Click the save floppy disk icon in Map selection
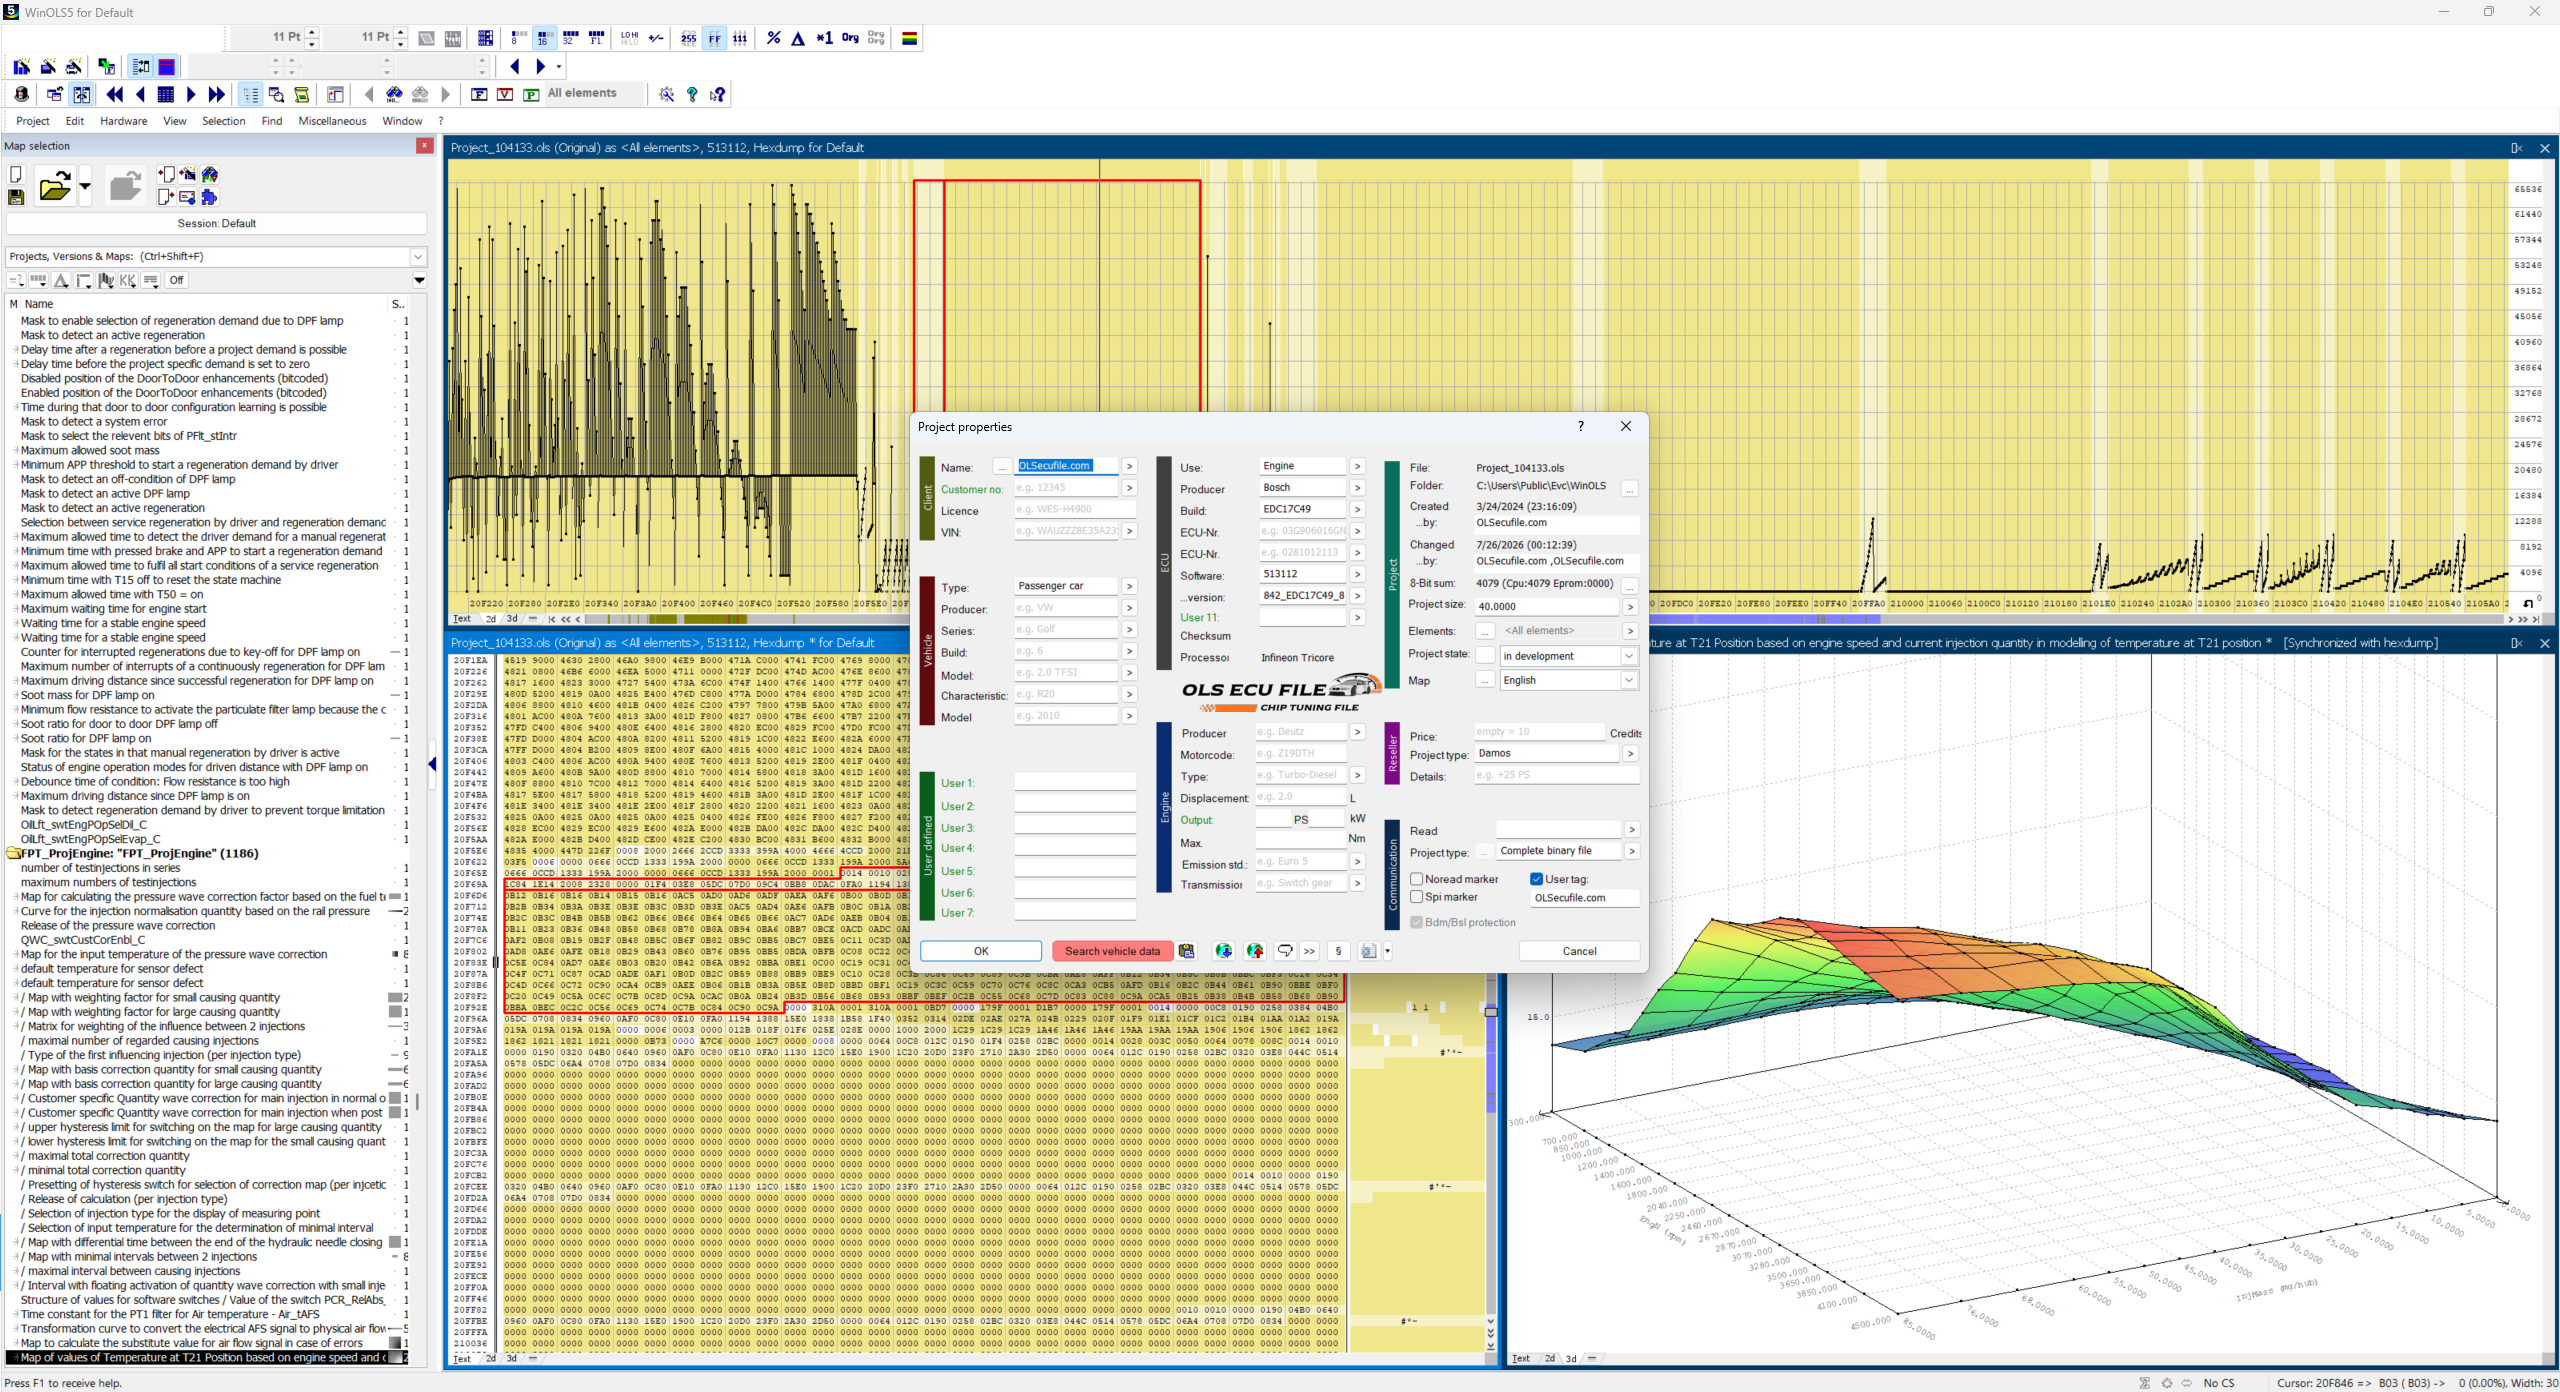Viewport: 2560px width, 1392px height. click(x=16, y=197)
